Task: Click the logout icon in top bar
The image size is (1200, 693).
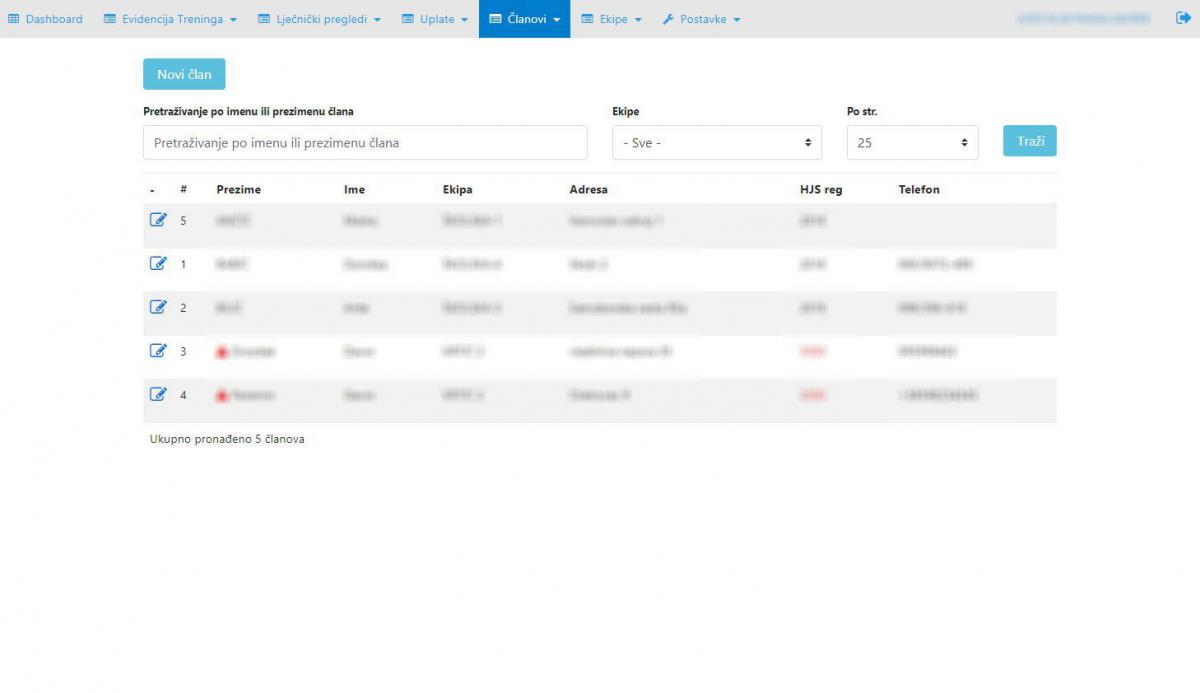Action: click(x=1183, y=18)
